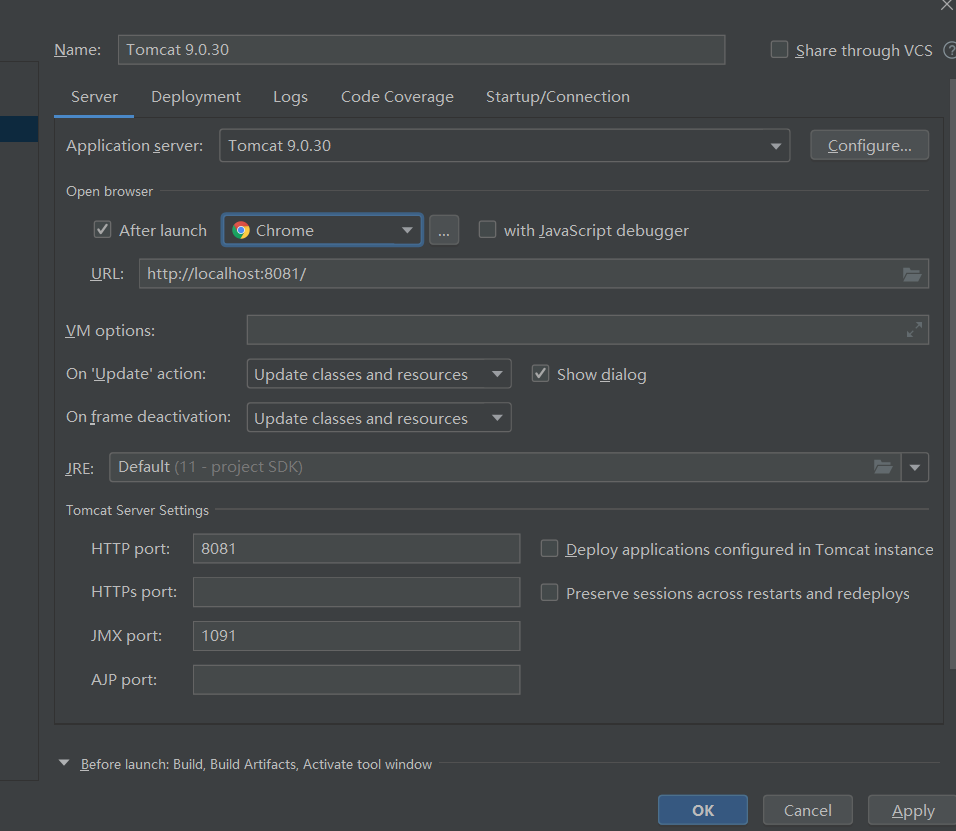The image size is (956, 831).
Task: Click the folder icon in the URL field
Action: (911, 274)
